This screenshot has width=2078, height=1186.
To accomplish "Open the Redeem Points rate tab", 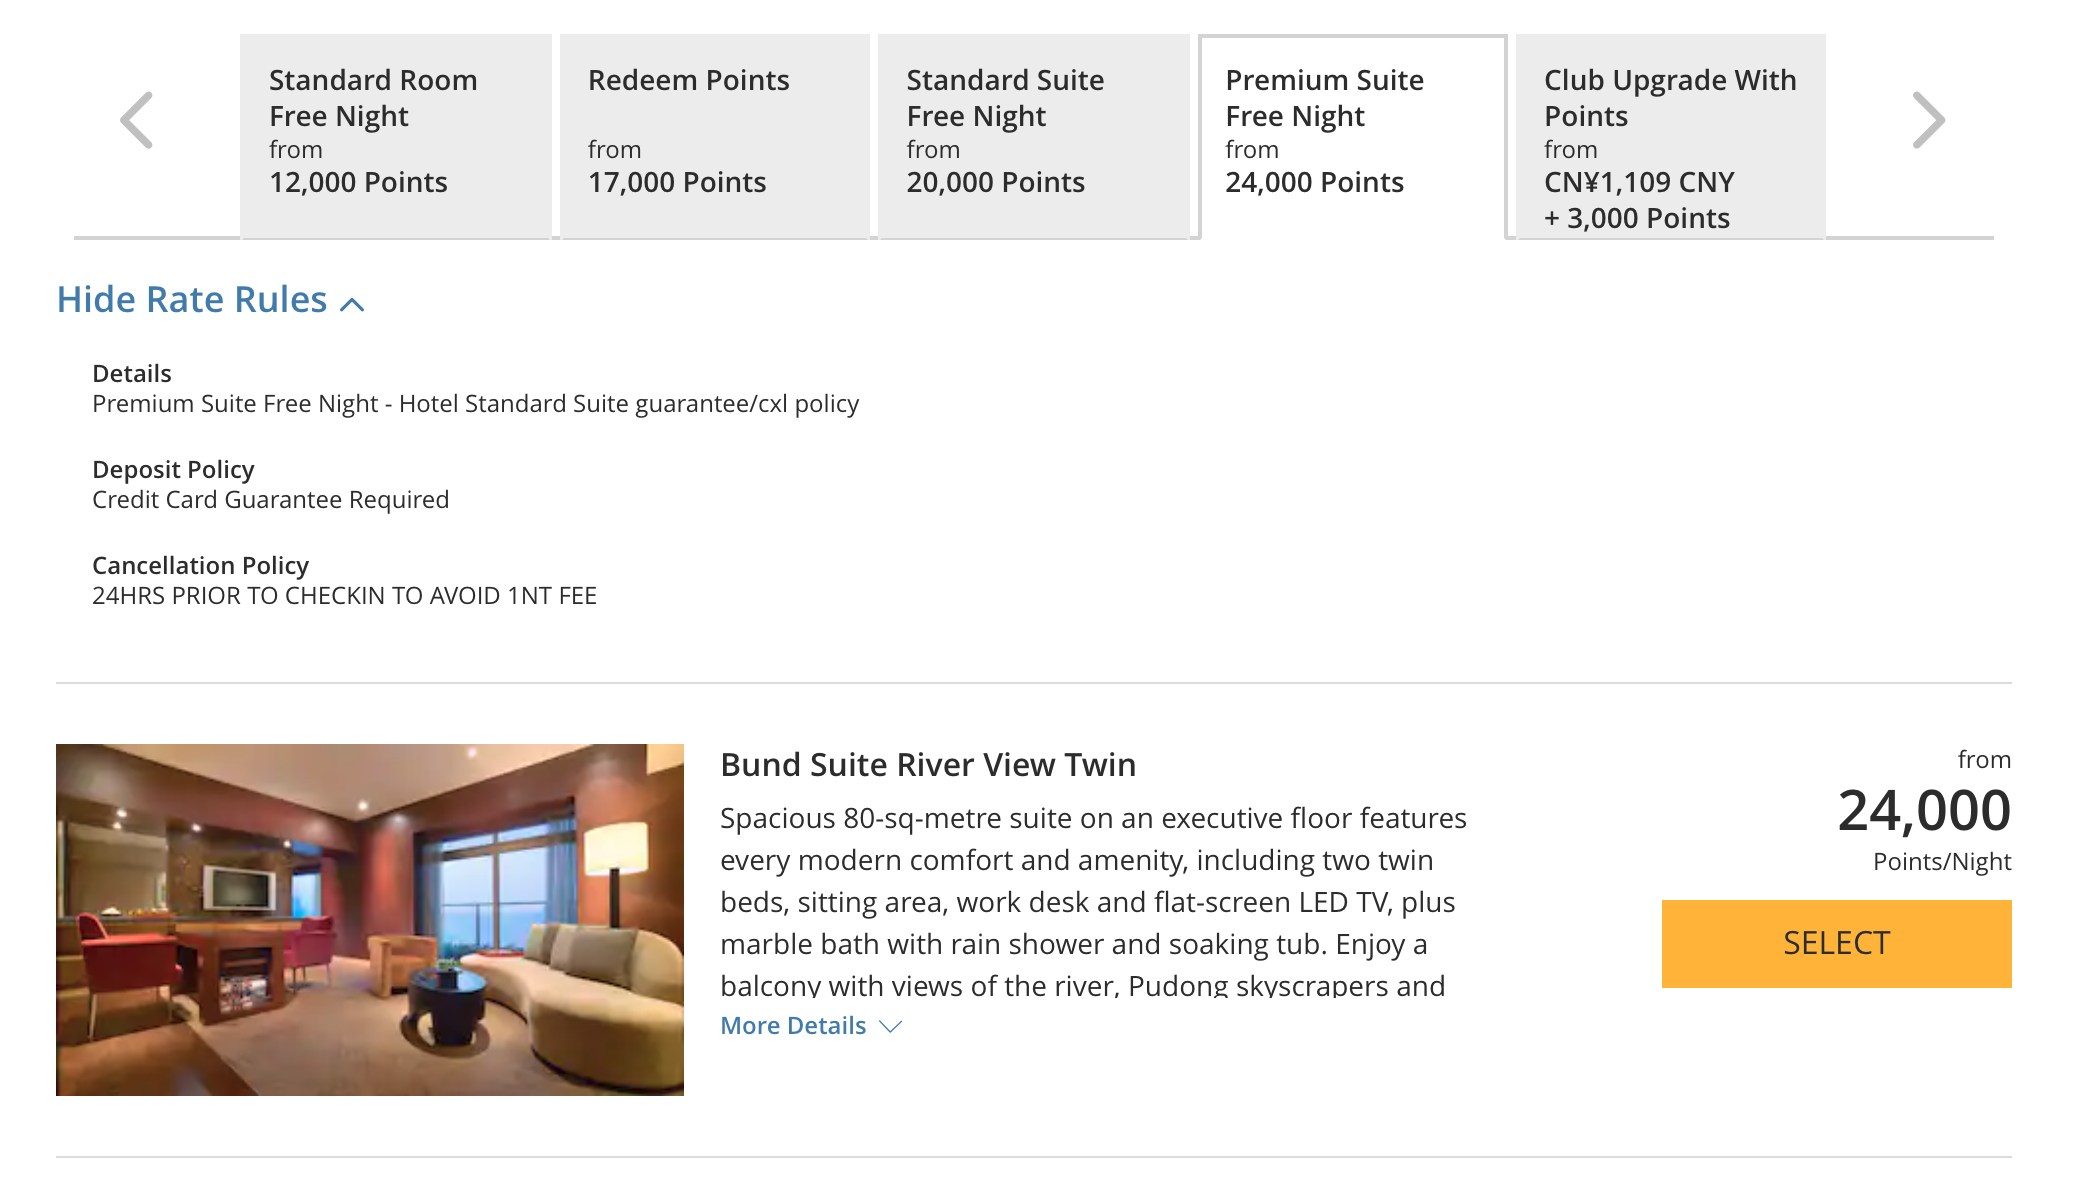I will [x=714, y=136].
